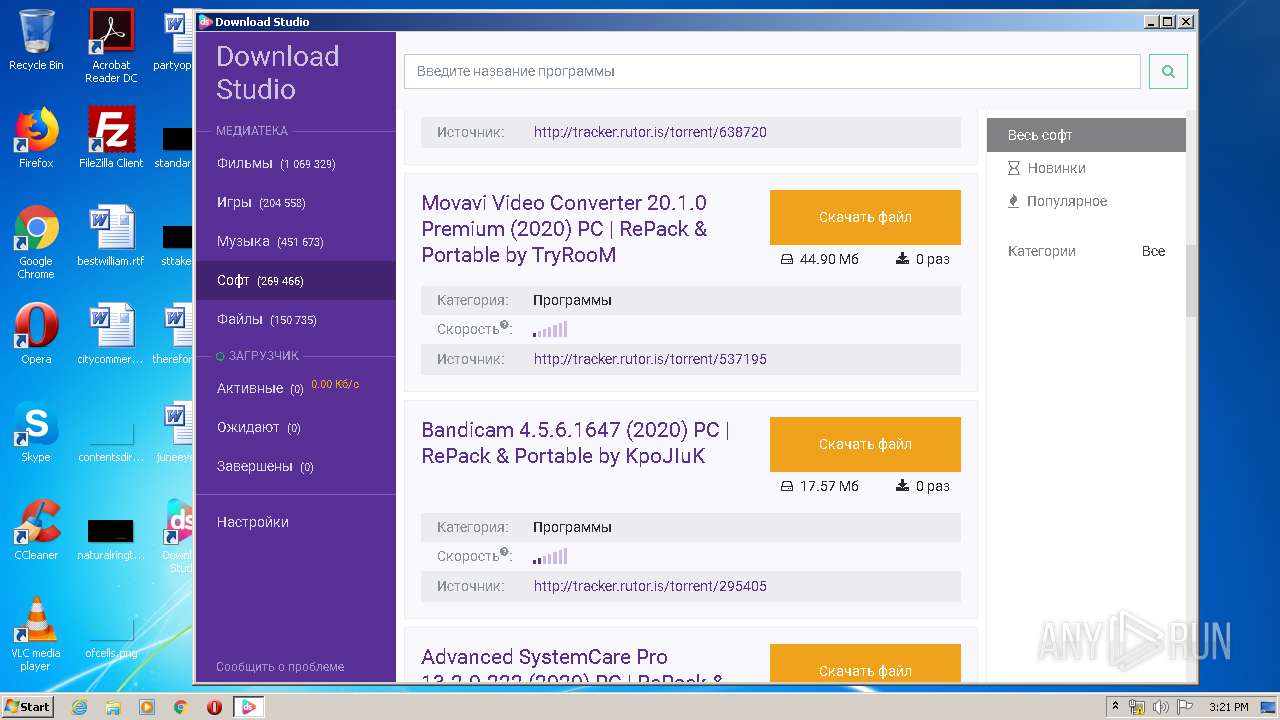This screenshot has height=720, width=1280.
Task: Show Активные downloads list
Action: [296, 388]
